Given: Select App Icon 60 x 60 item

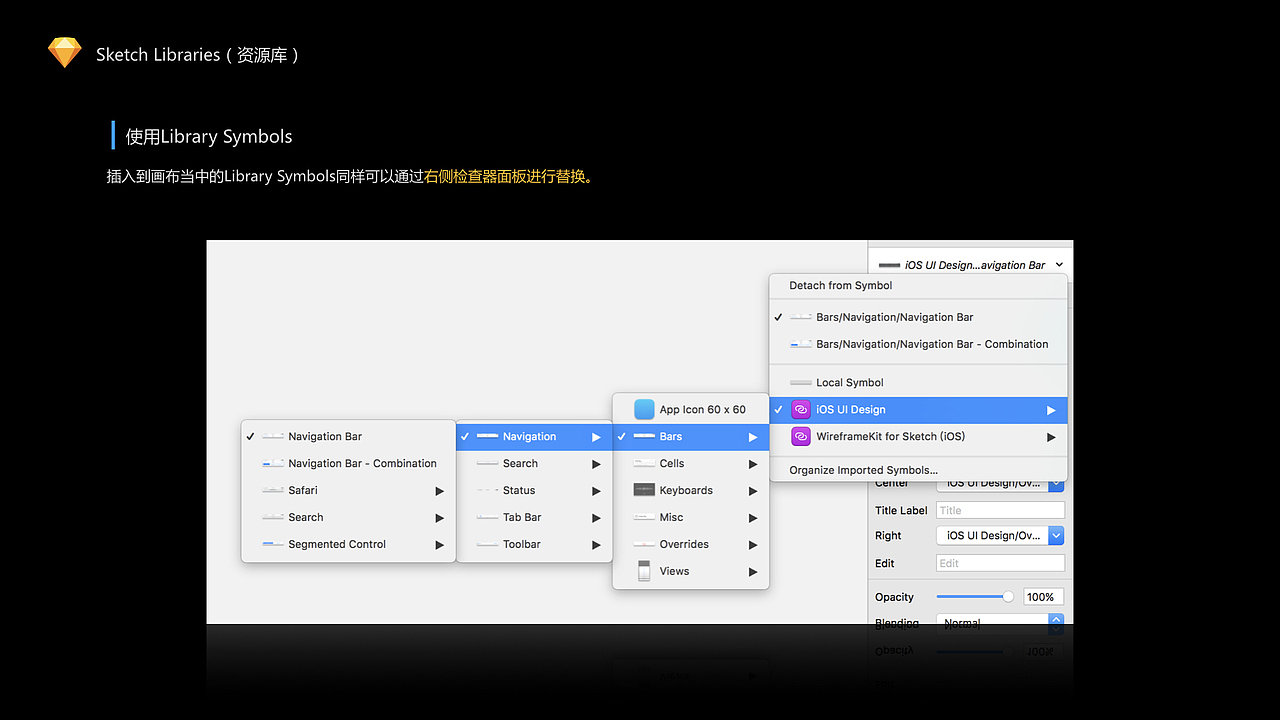Looking at the screenshot, I should (x=690, y=409).
